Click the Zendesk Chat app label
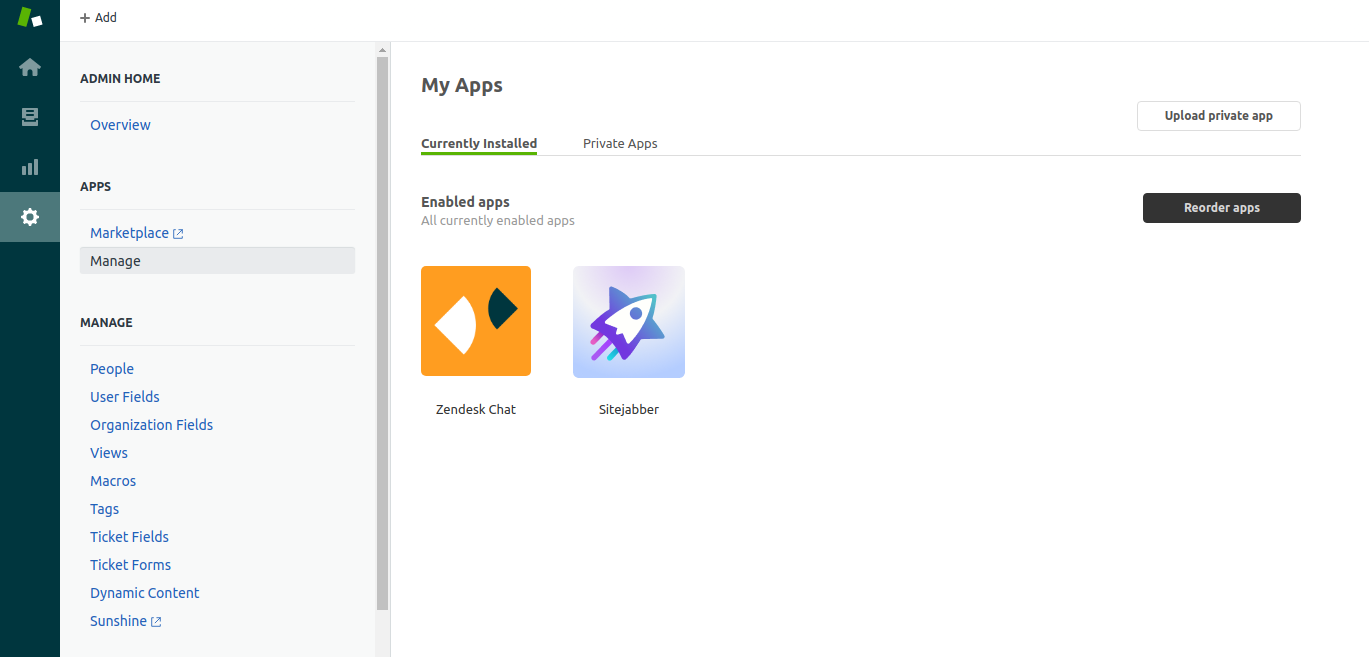Image resolution: width=1369 pixels, height=657 pixels. 476,409
